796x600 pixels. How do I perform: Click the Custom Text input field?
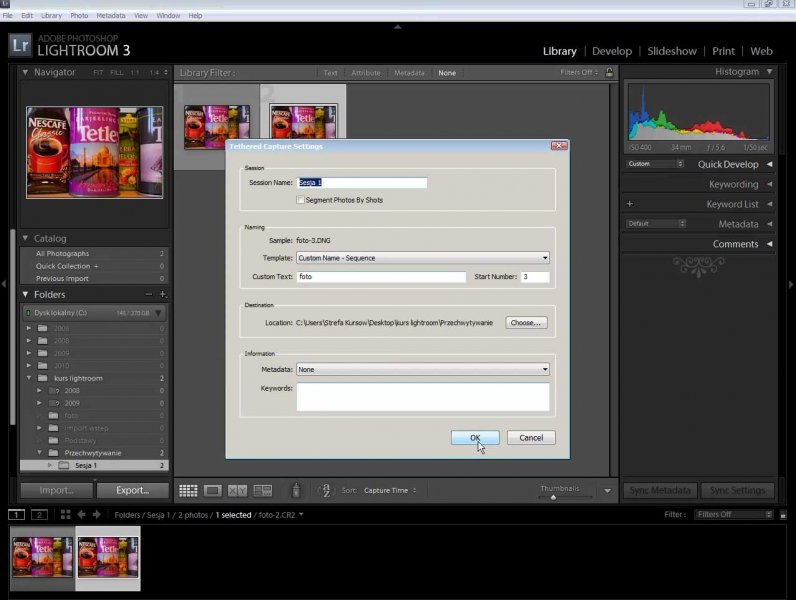(x=381, y=277)
